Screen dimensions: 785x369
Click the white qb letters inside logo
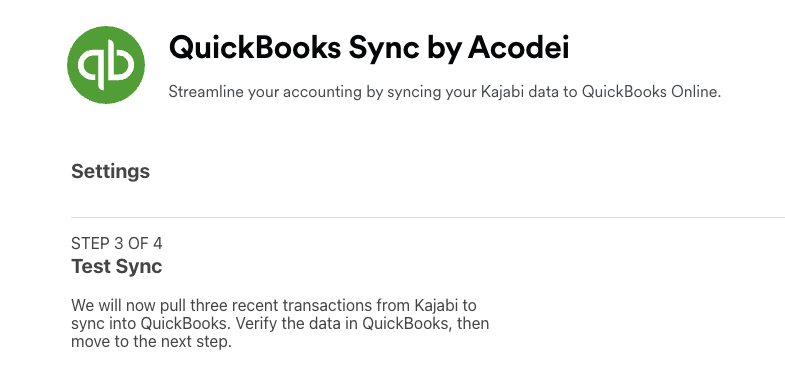pyautogui.click(x=106, y=65)
